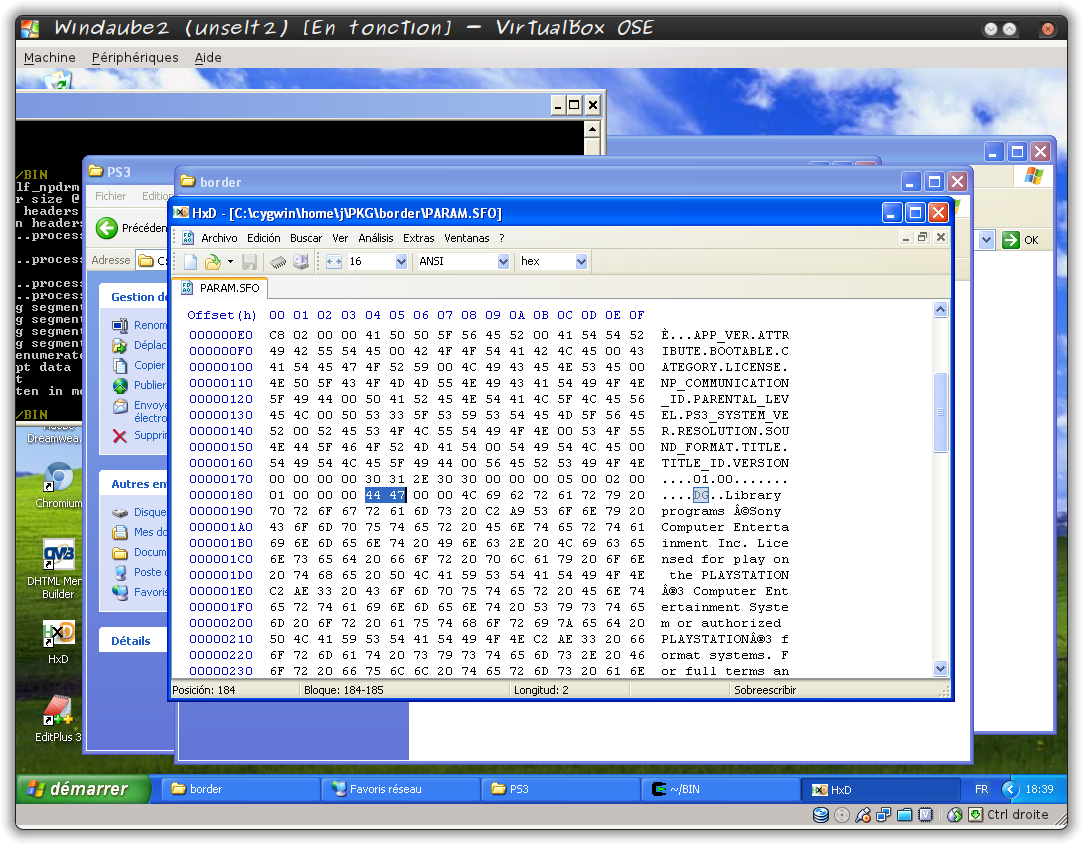Click 'Posición: 184' in status bar

click(204, 690)
